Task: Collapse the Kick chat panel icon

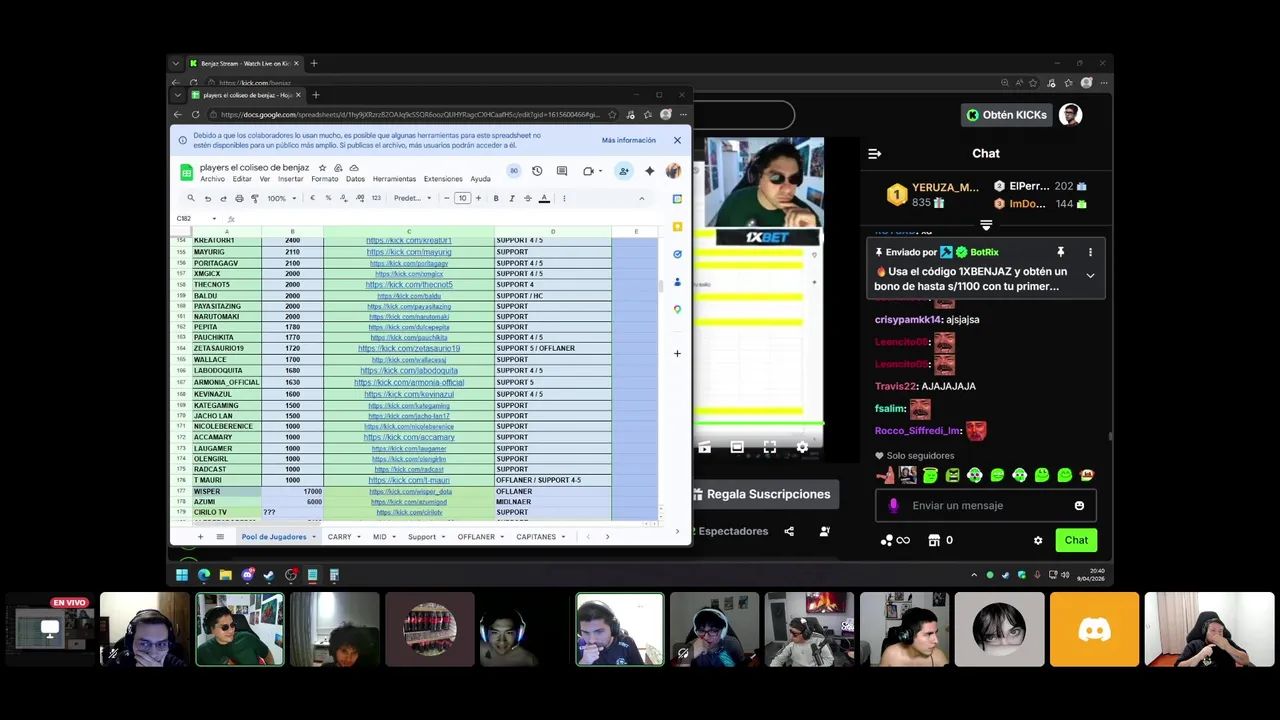Action: pyautogui.click(x=875, y=154)
